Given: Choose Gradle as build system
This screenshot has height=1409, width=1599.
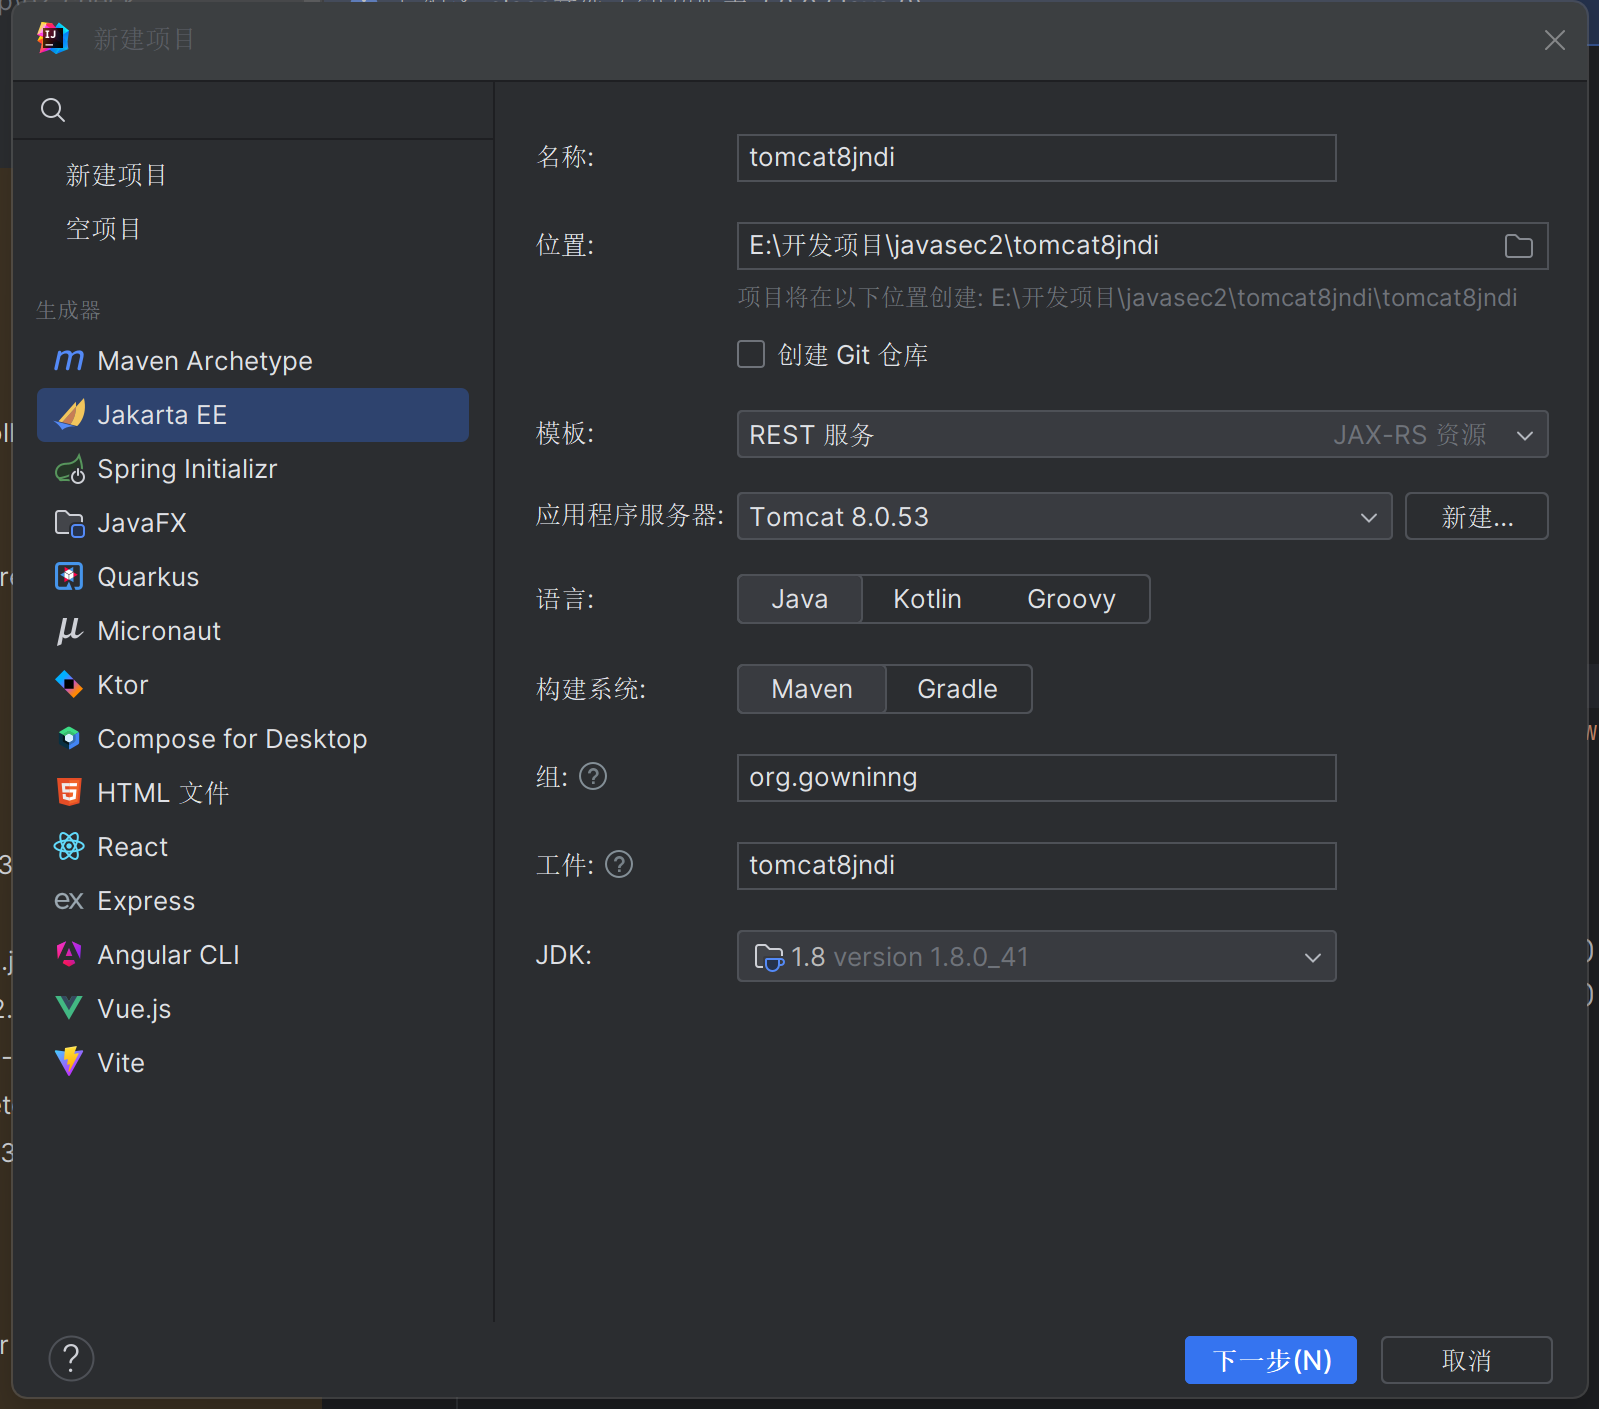Looking at the screenshot, I should 957,689.
